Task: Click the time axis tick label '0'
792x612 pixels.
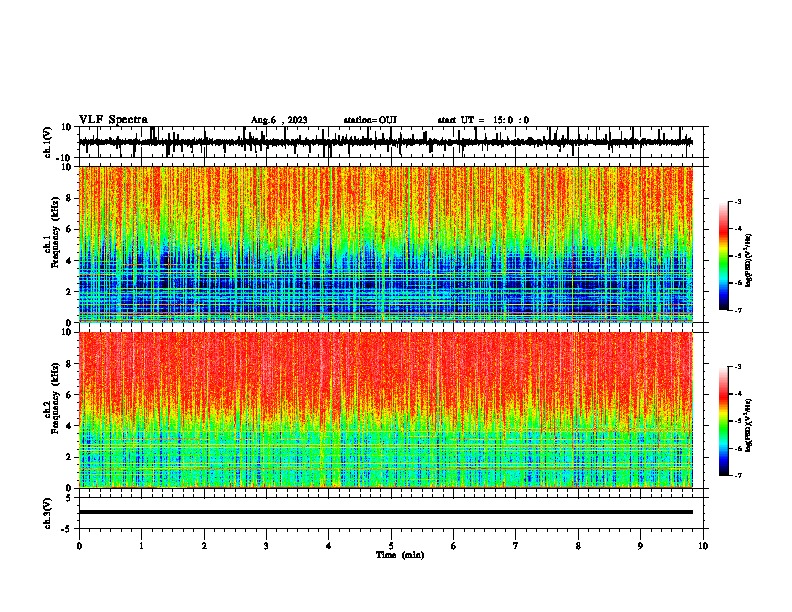Action: click(x=79, y=546)
